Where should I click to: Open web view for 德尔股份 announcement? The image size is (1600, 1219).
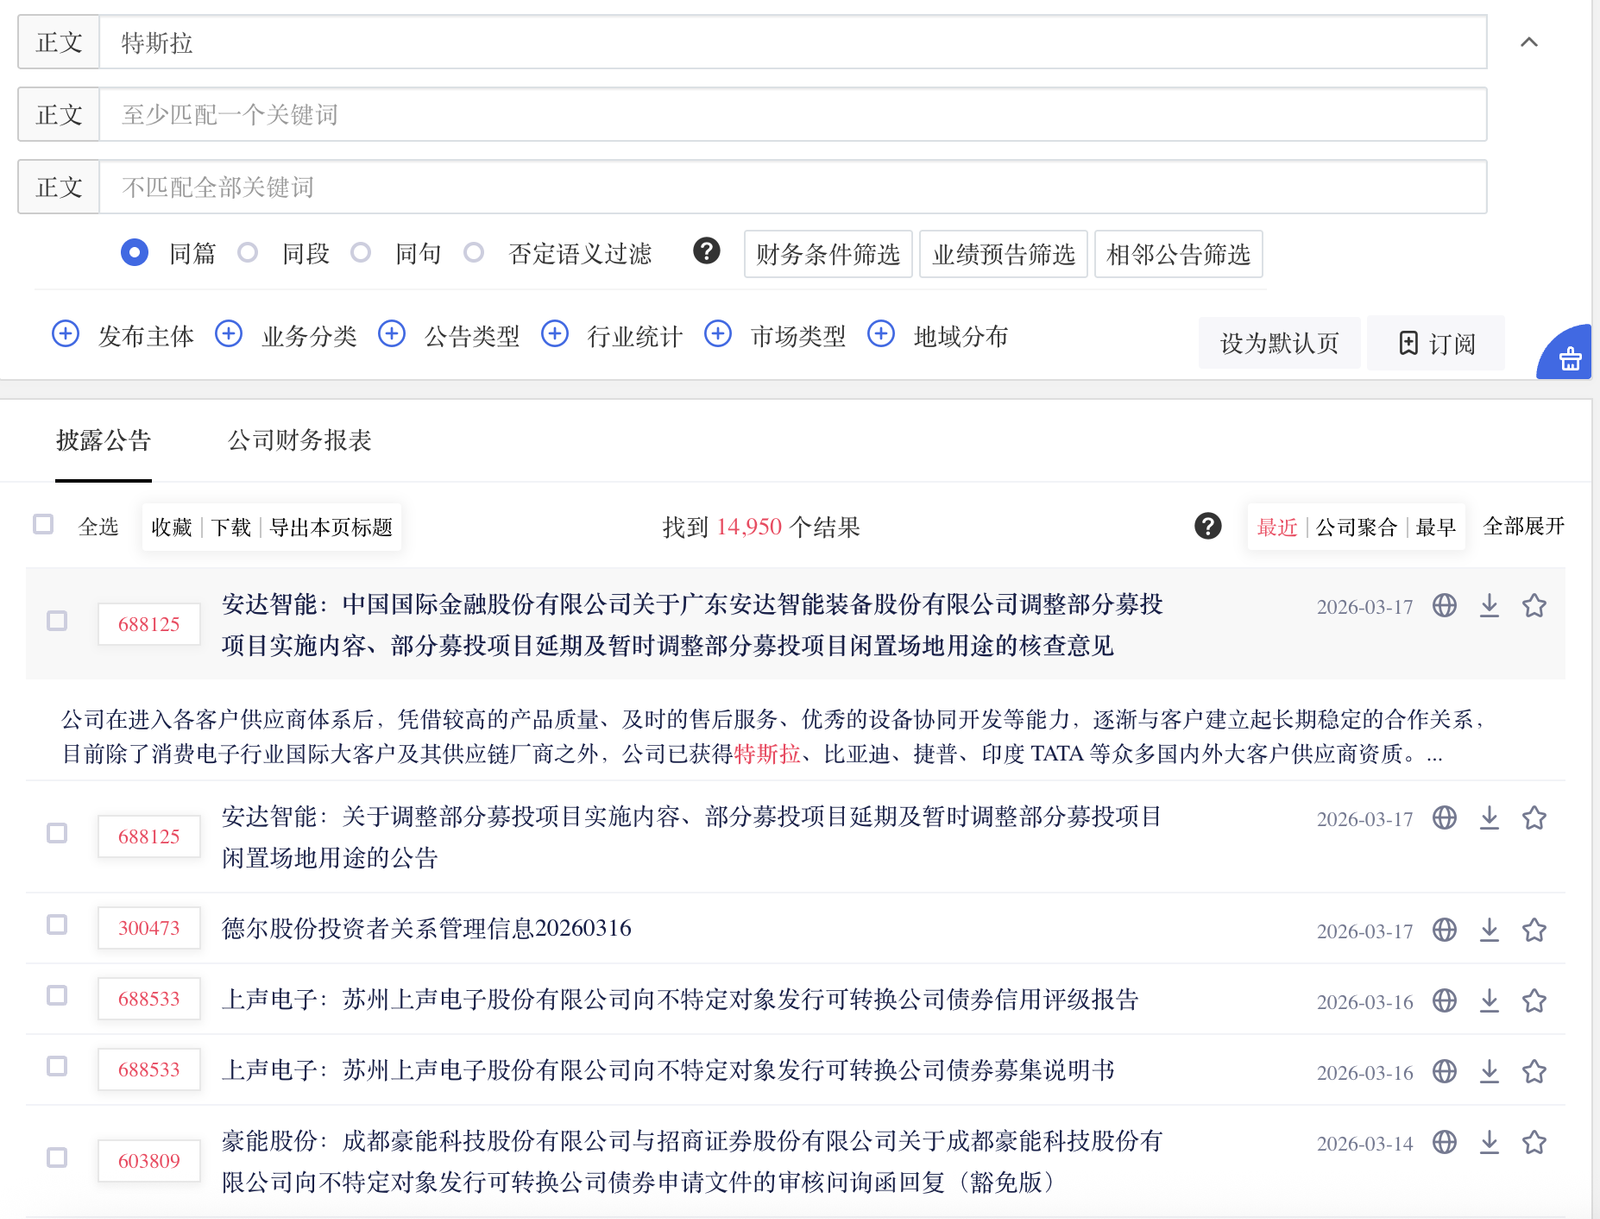coord(1444,930)
